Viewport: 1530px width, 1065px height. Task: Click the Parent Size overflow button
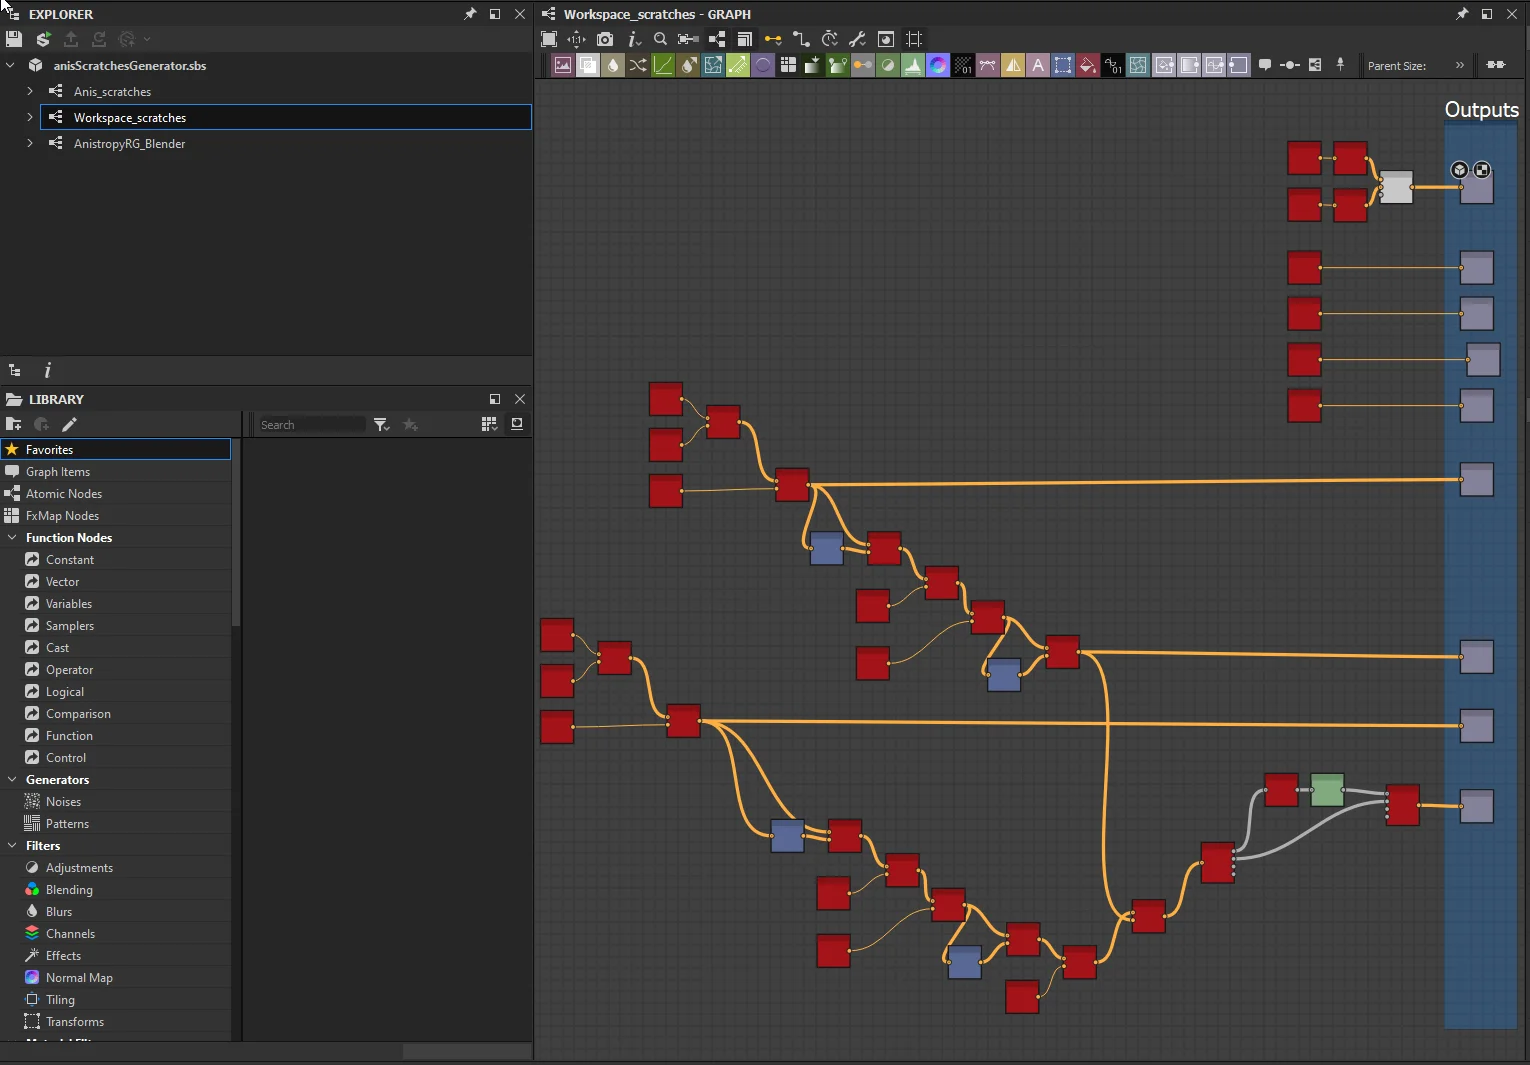[1460, 65]
